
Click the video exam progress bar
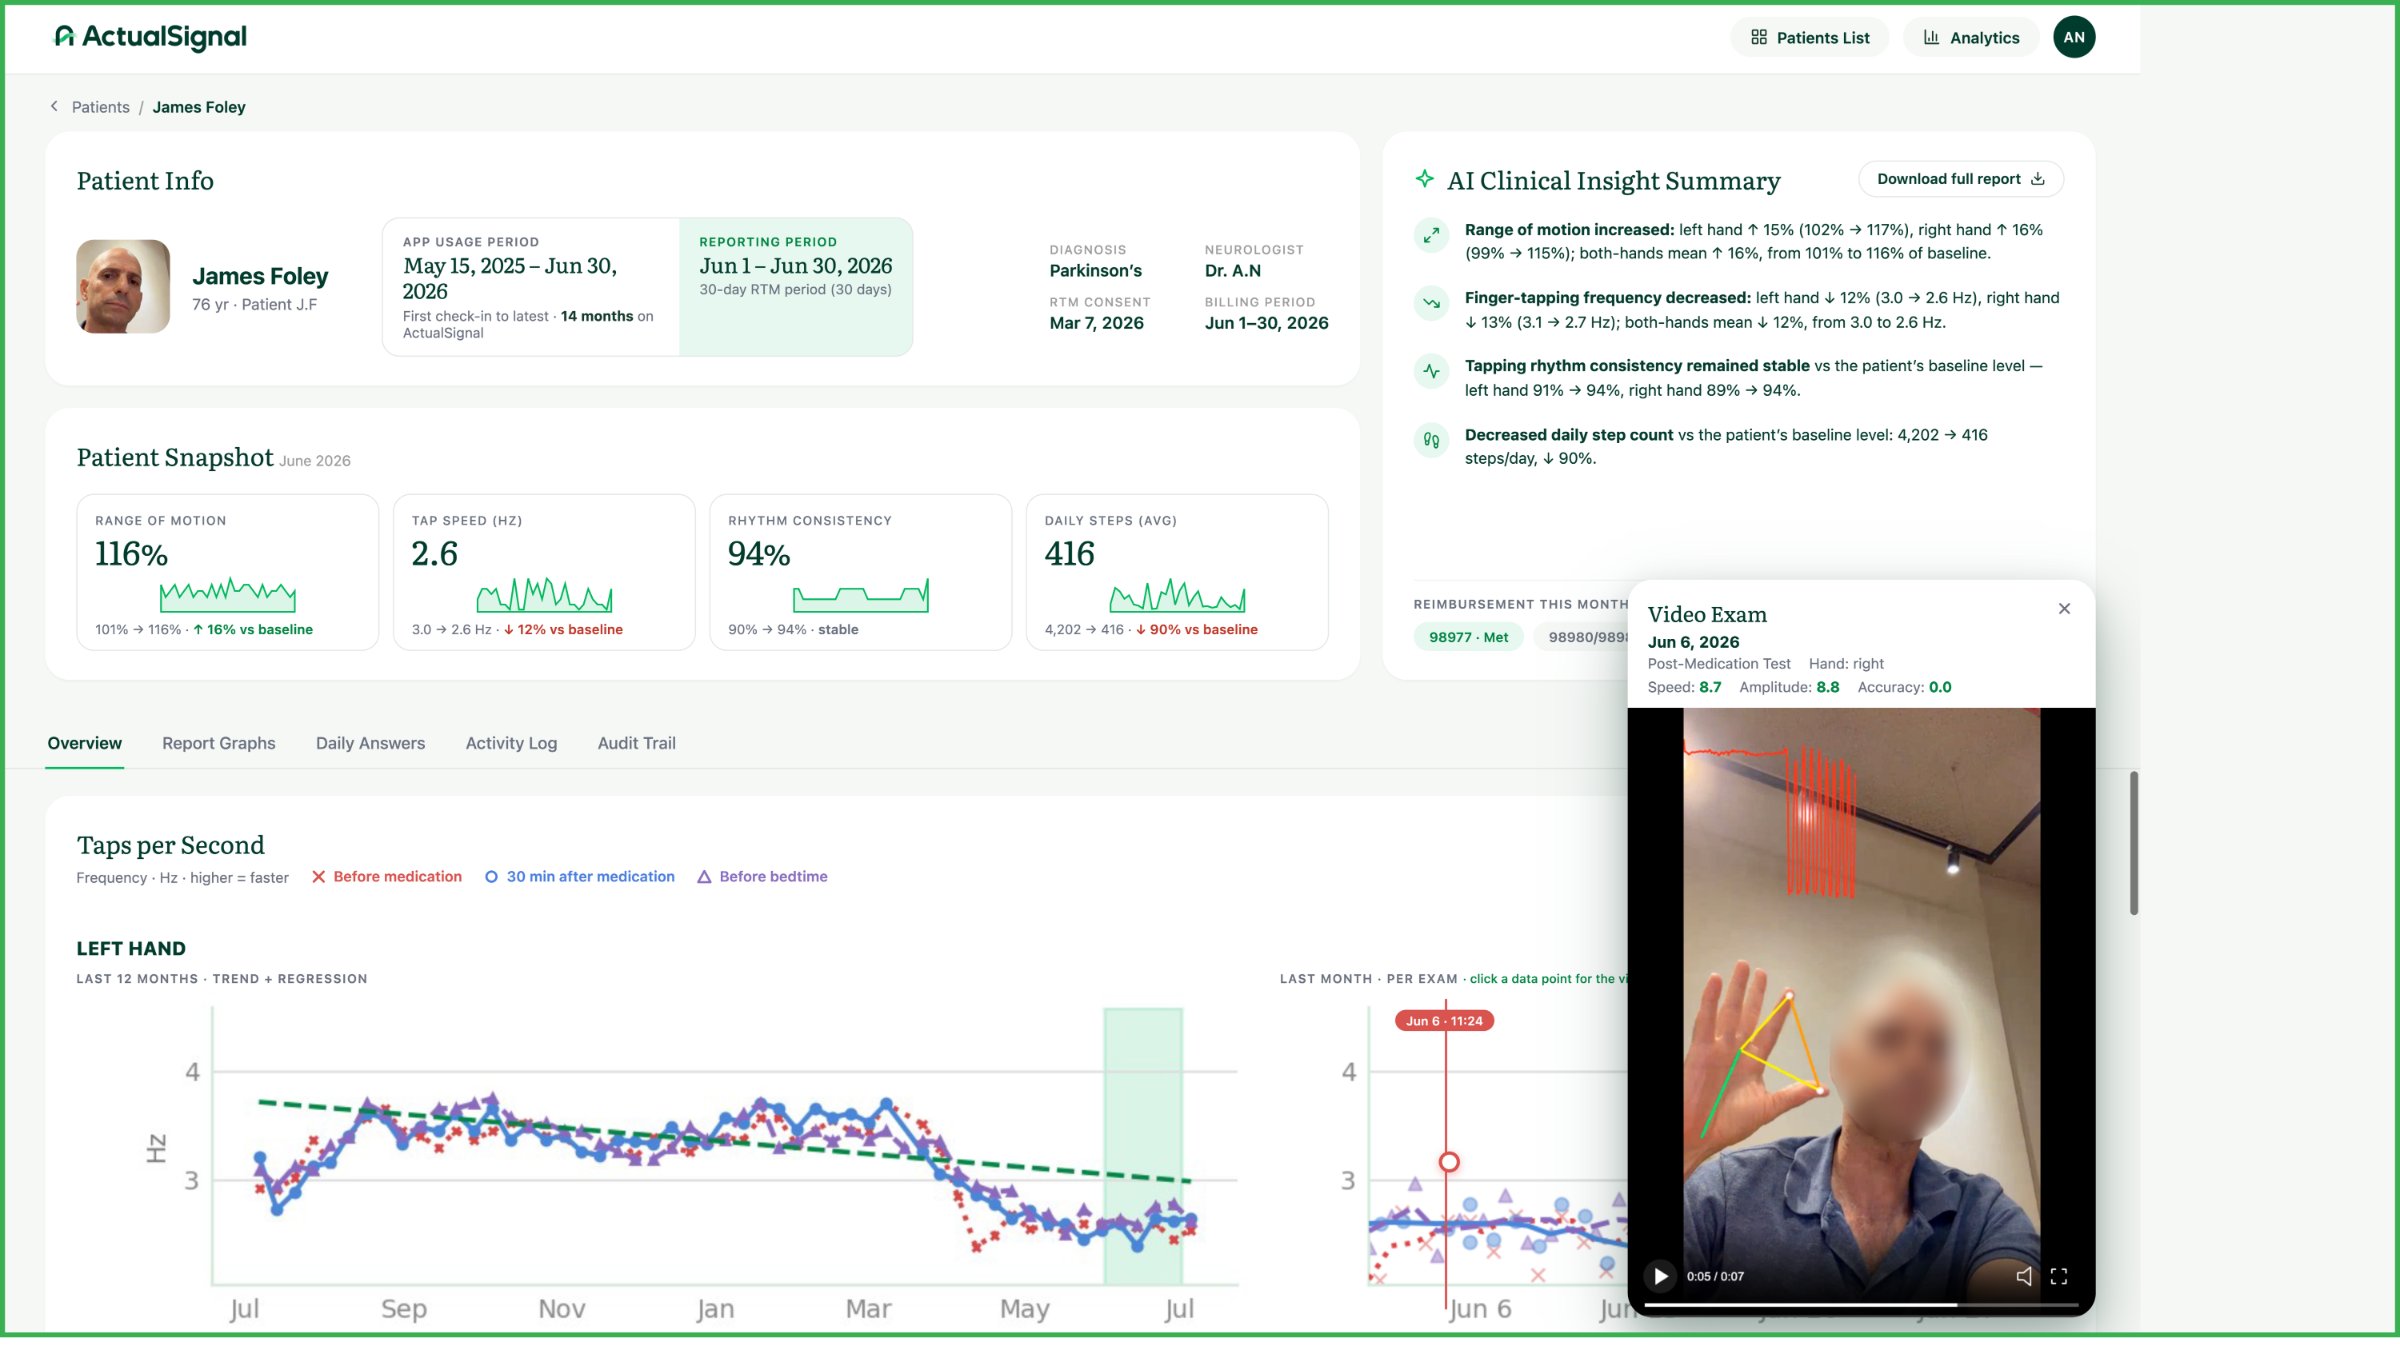pos(1861,1304)
